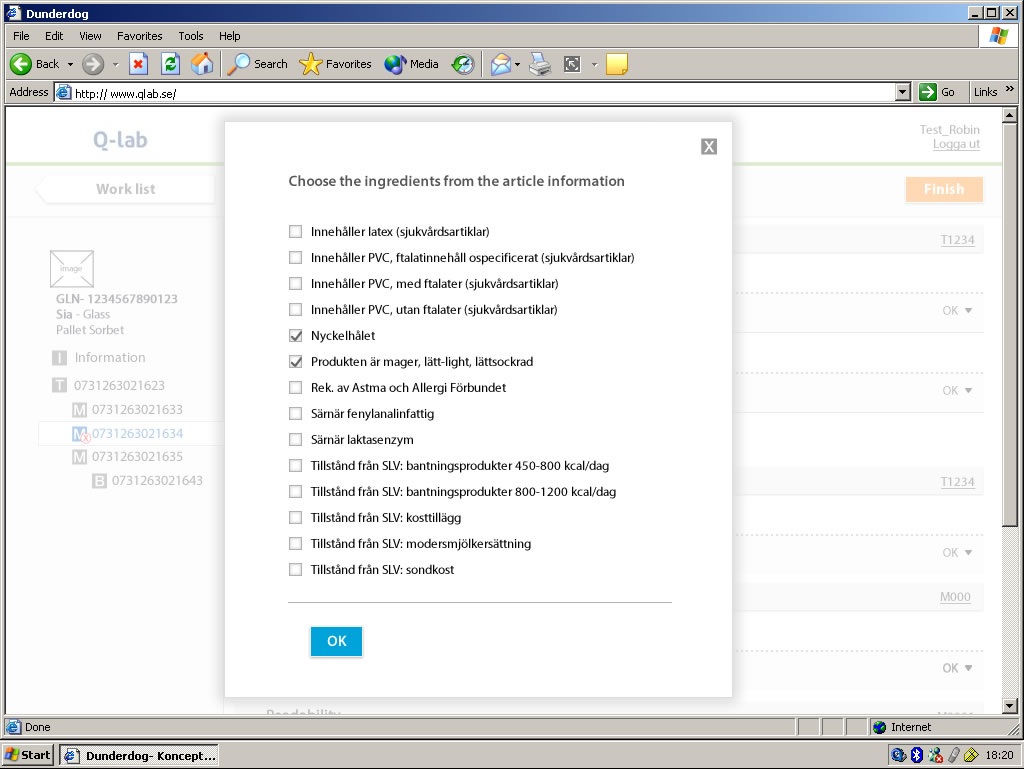Go to Home page icon

click(202, 64)
